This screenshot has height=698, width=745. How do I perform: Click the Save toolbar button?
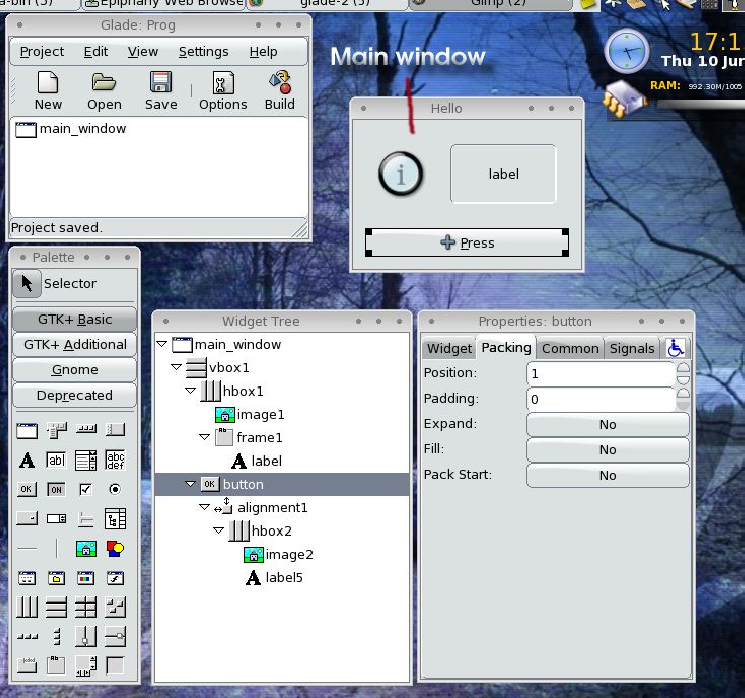tap(161, 91)
